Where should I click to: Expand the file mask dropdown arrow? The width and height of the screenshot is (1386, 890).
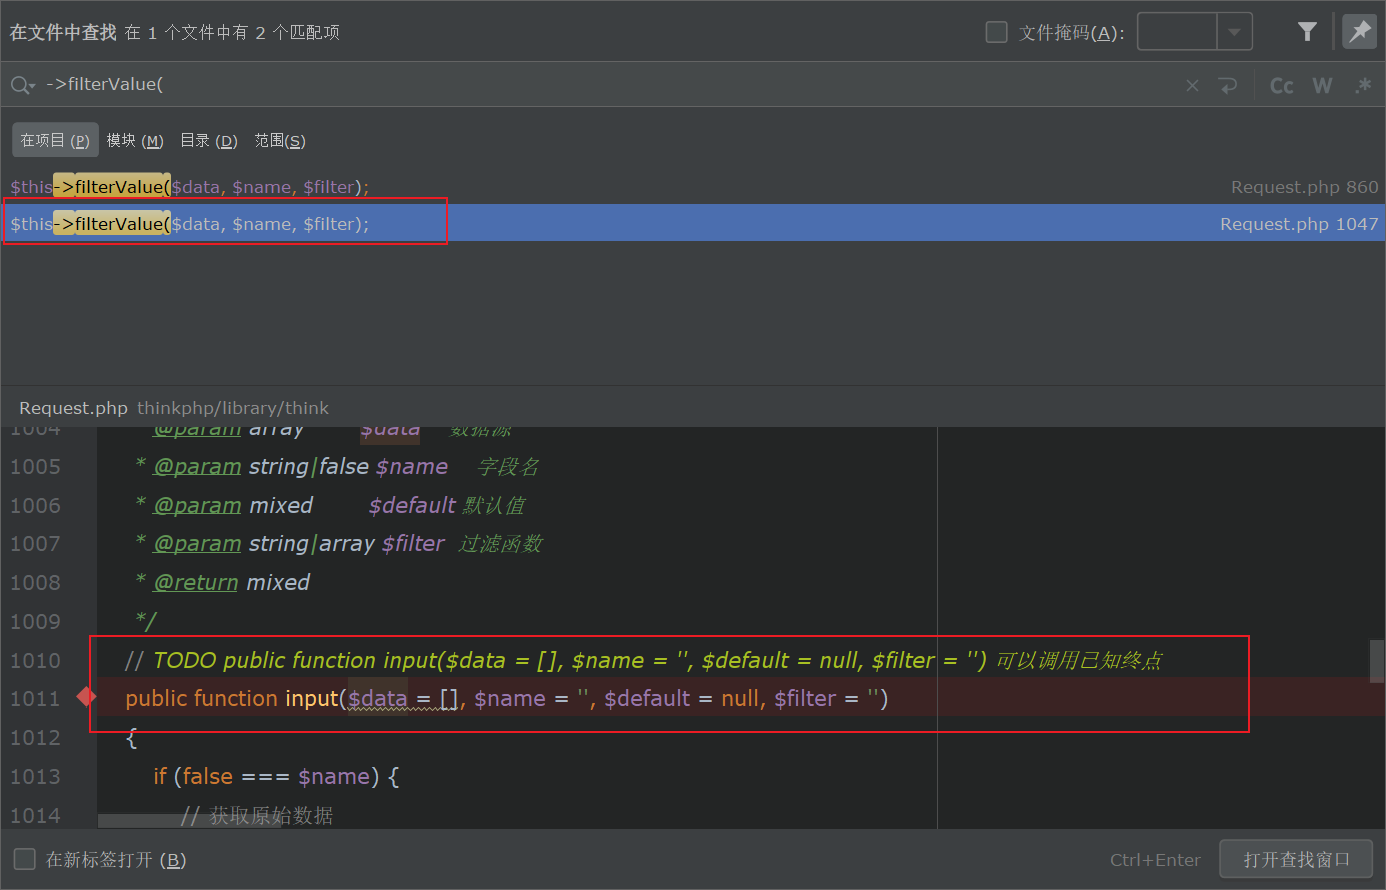point(1234,33)
